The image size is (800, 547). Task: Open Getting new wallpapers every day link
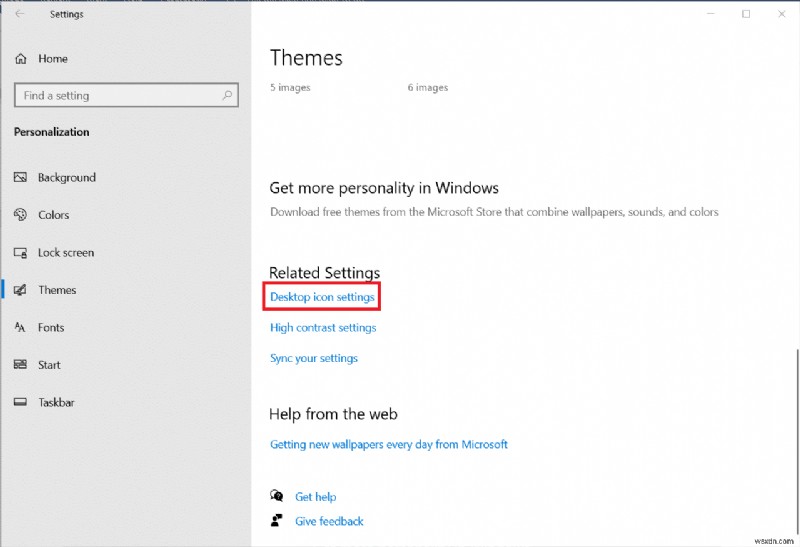[x=389, y=444]
